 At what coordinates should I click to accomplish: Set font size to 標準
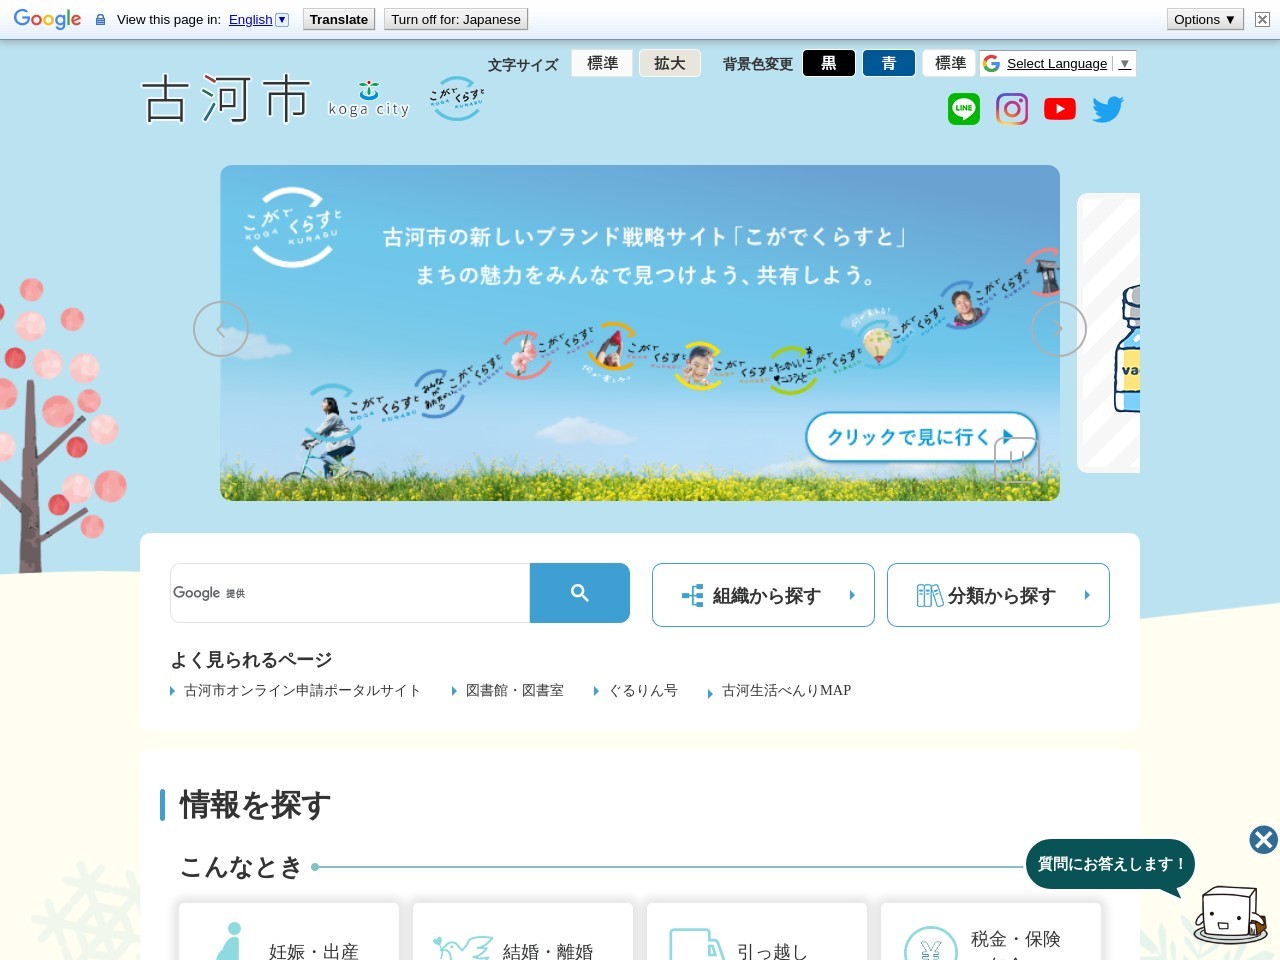point(602,63)
